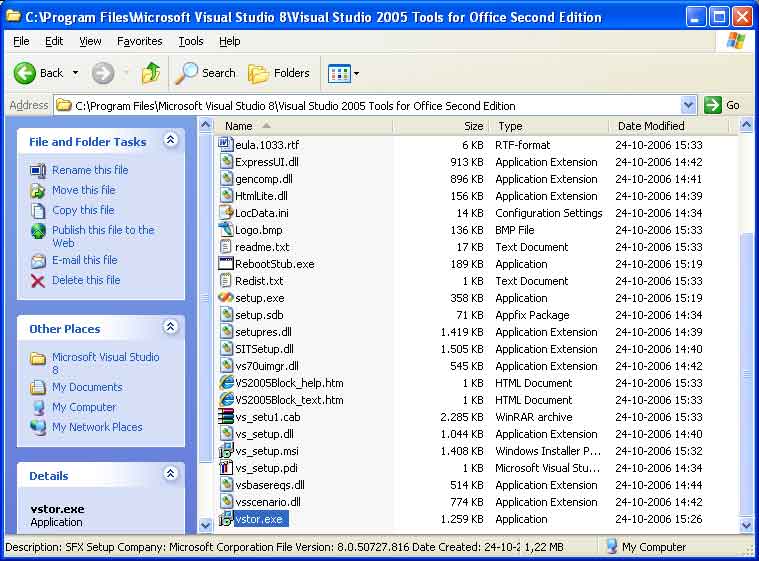Open the Views dropdown arrow
The image size is (759, 561).
coord(356,74)
